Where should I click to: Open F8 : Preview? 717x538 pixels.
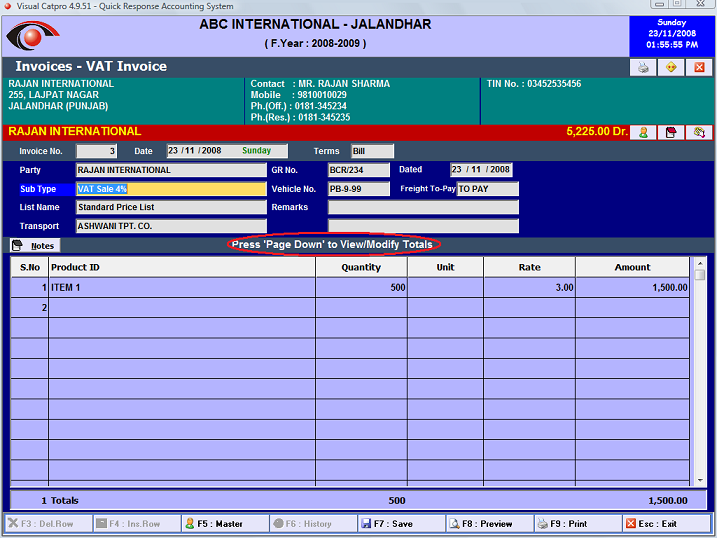490,524
